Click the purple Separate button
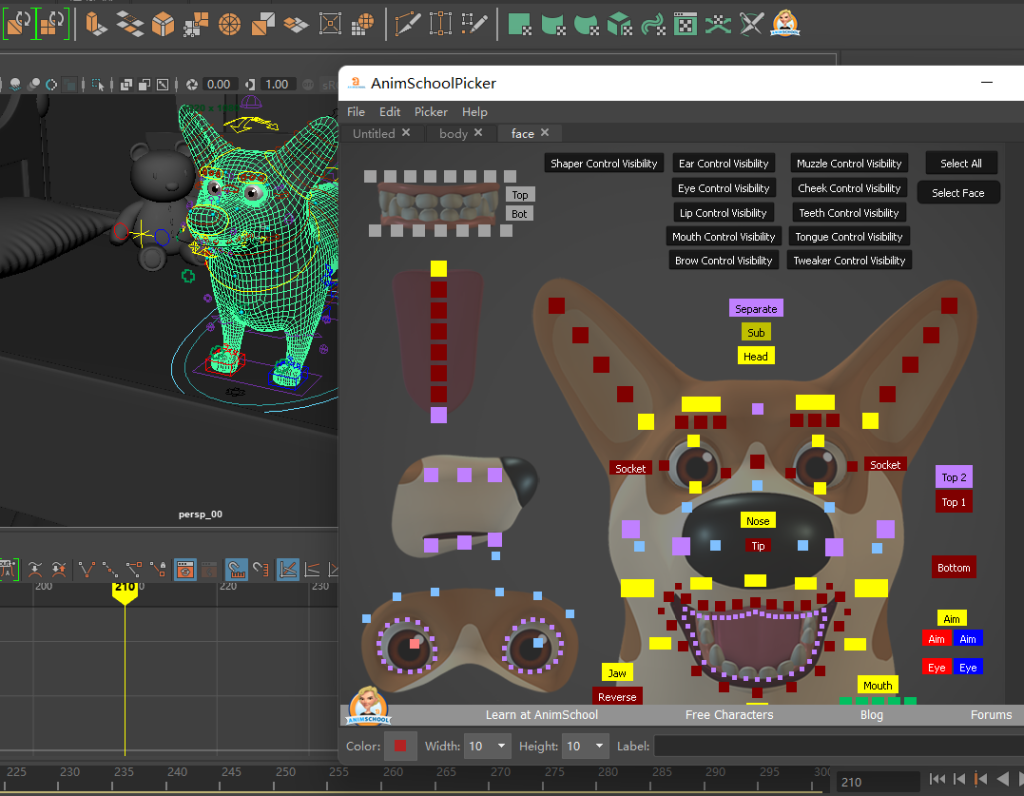 [x=756, y=308]
